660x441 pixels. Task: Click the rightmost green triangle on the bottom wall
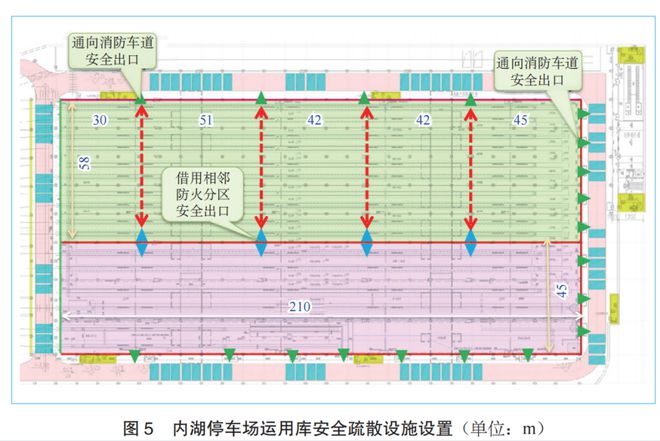(528, 355)
